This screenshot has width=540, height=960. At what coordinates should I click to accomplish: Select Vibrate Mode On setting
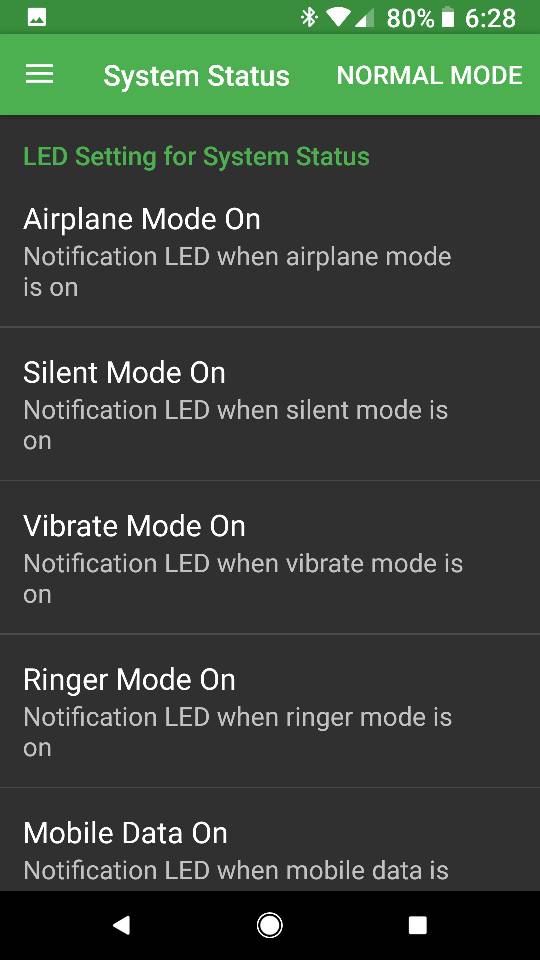tap(270, 558)
